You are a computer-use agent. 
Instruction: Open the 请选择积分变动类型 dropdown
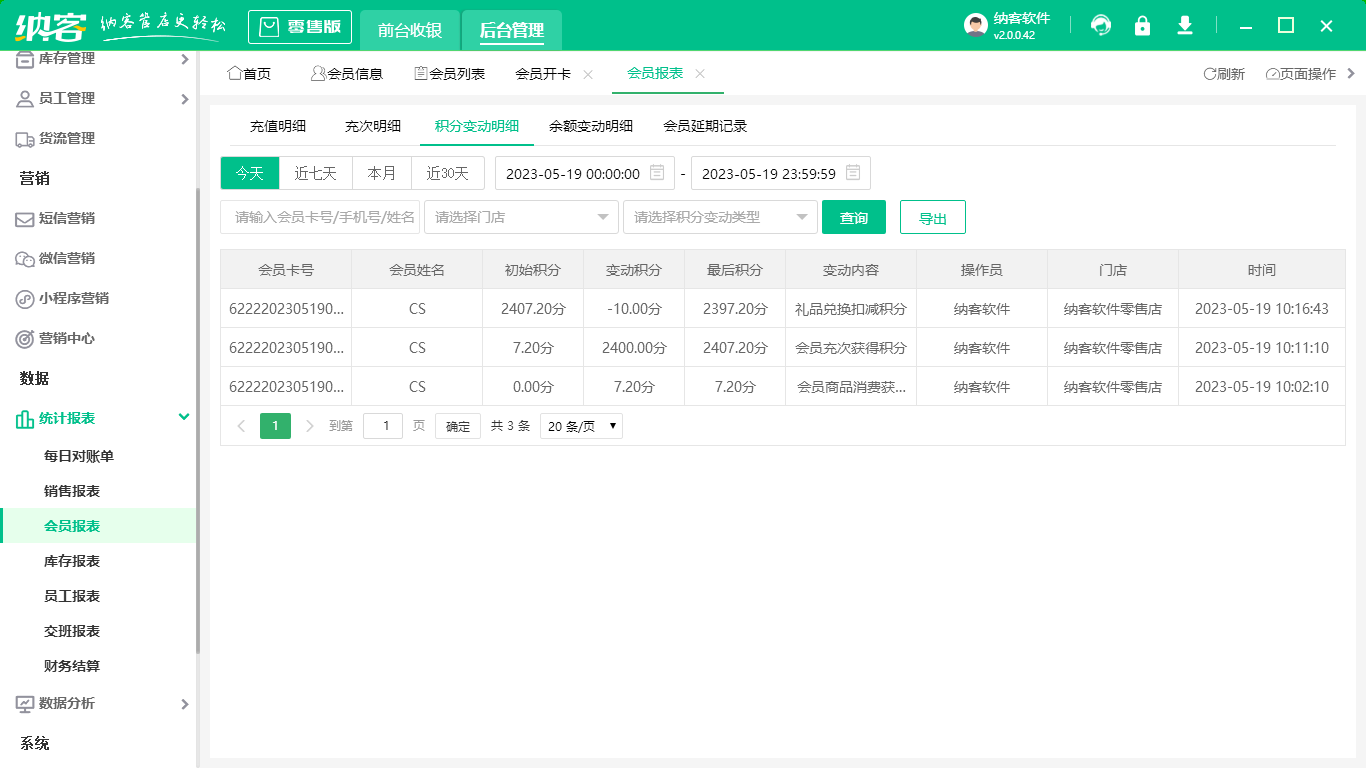coord(720,217)
